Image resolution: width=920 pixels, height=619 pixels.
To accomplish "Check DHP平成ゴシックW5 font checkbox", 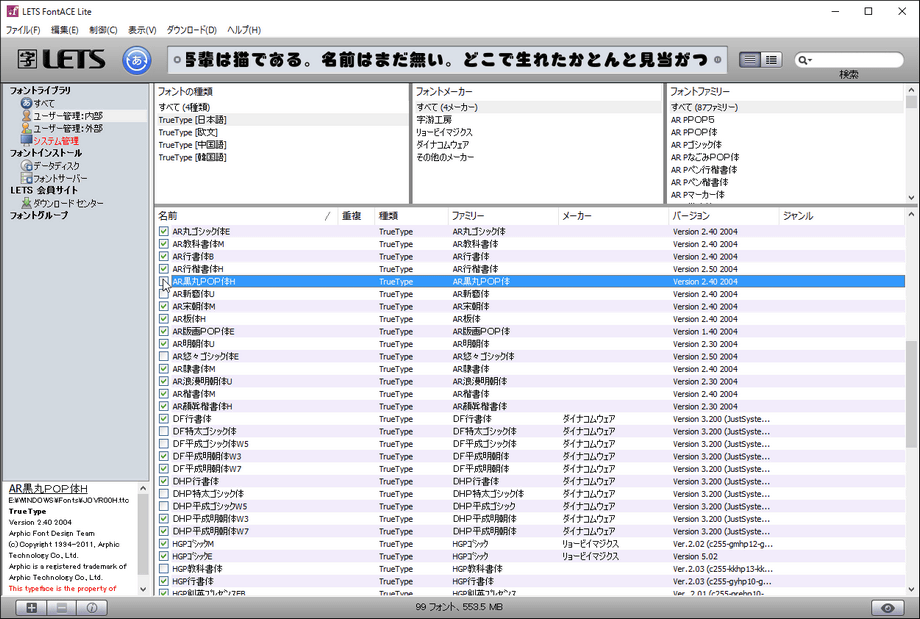I will tap(164, 506).
